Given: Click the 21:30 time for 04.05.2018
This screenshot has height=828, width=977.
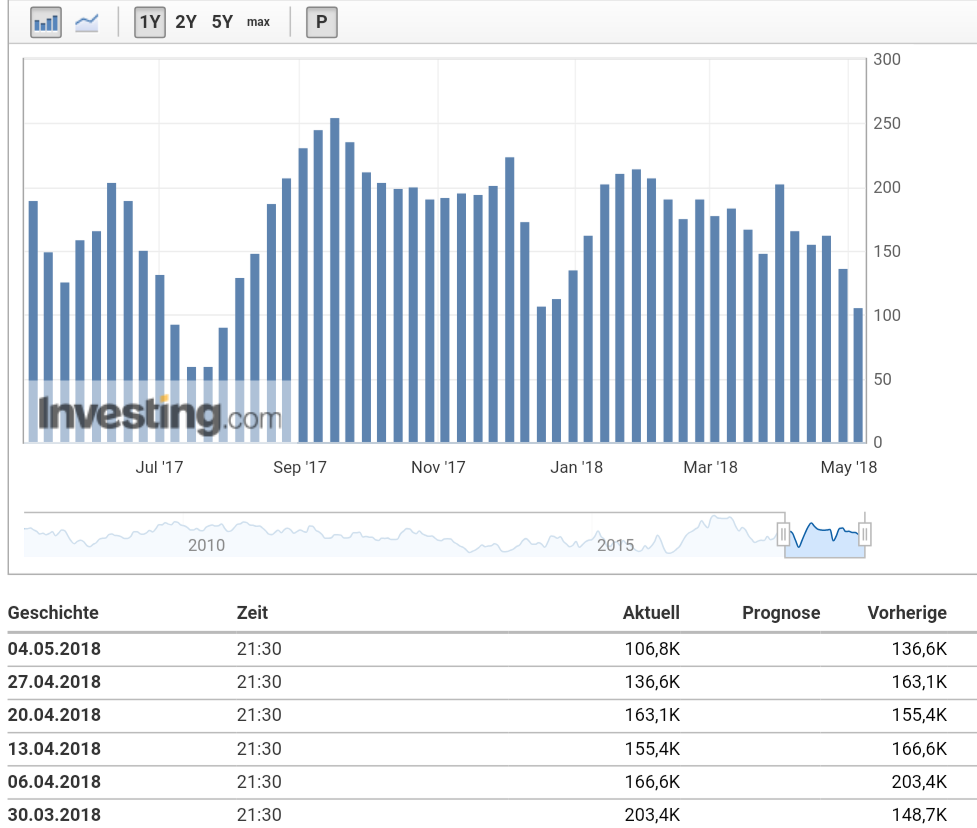Looking at the screenshot, I should pos(259,649).
